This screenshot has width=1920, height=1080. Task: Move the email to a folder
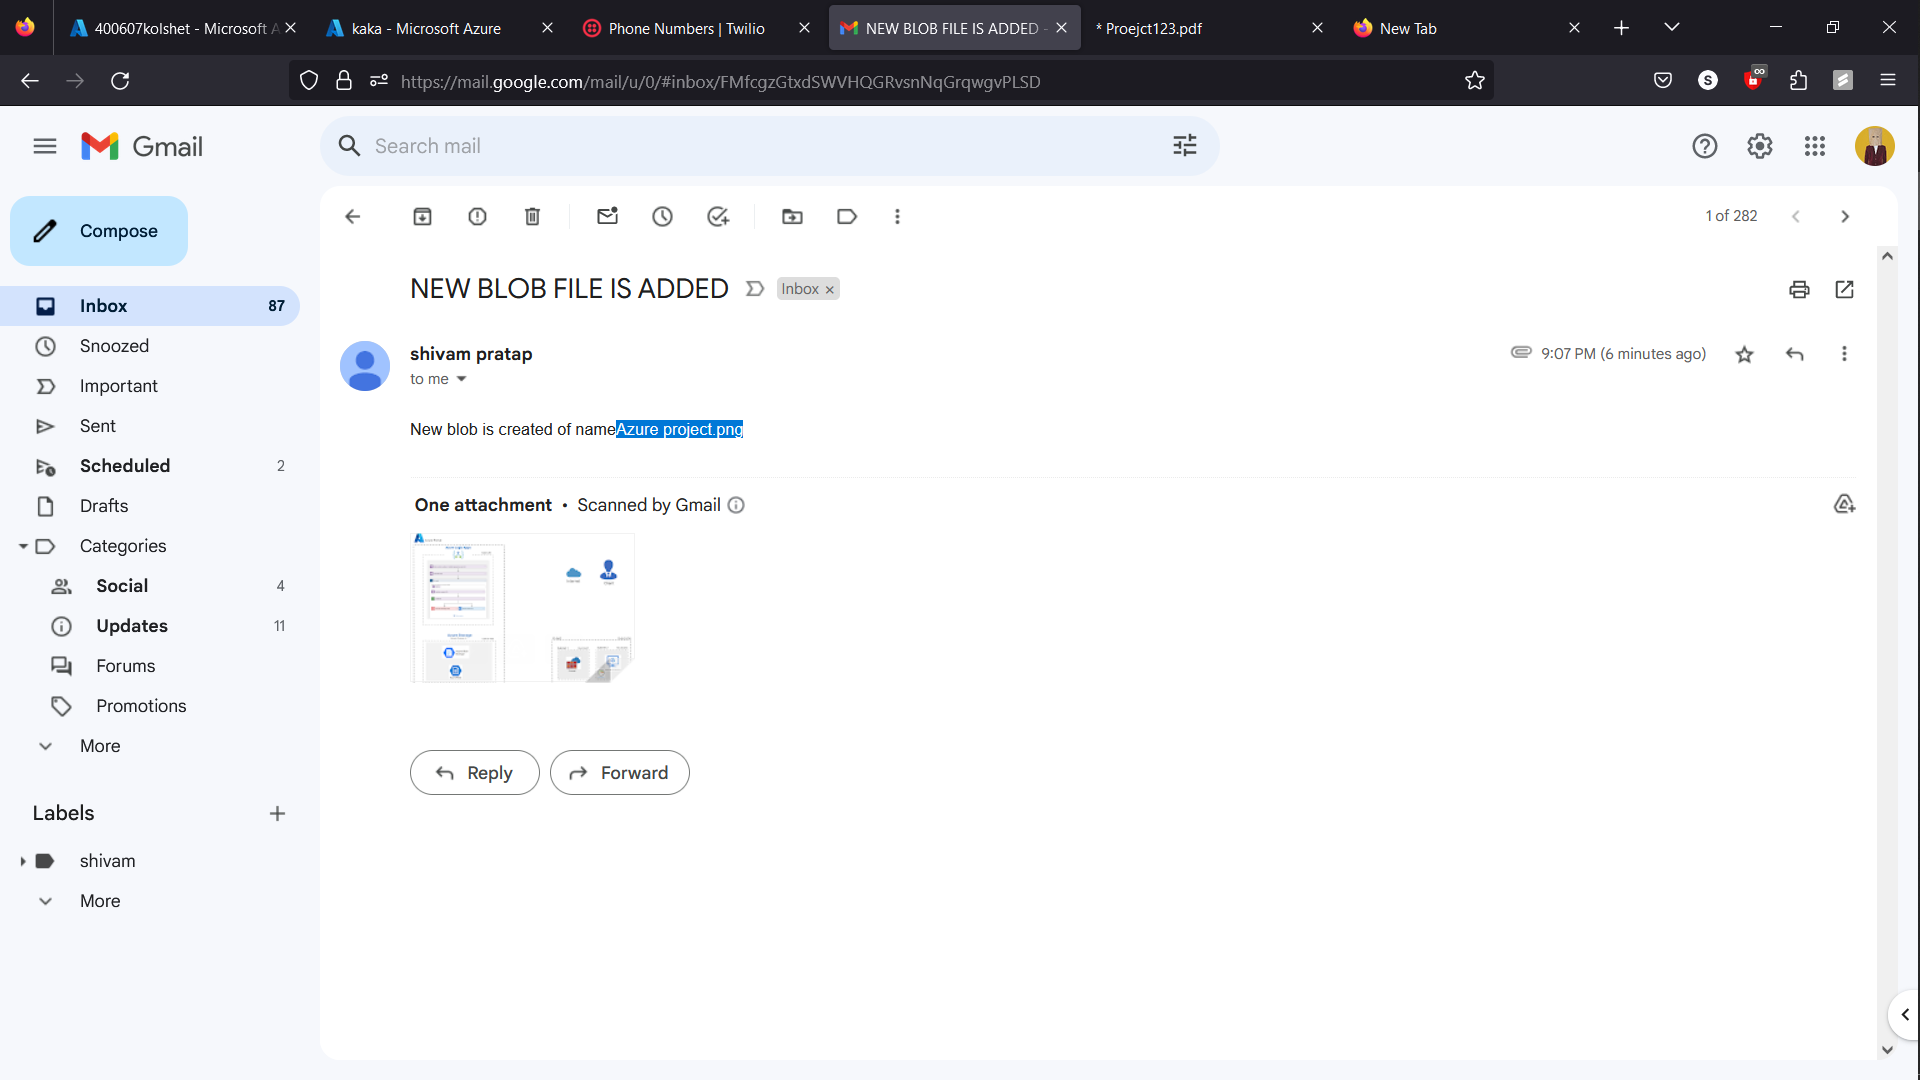(x=792, y=216)
